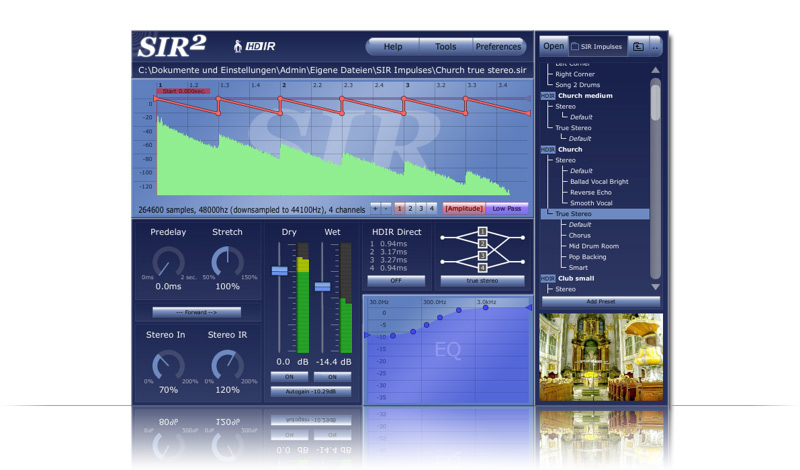Click the scroll down arrow in impulse list

[x=655, y=287]
